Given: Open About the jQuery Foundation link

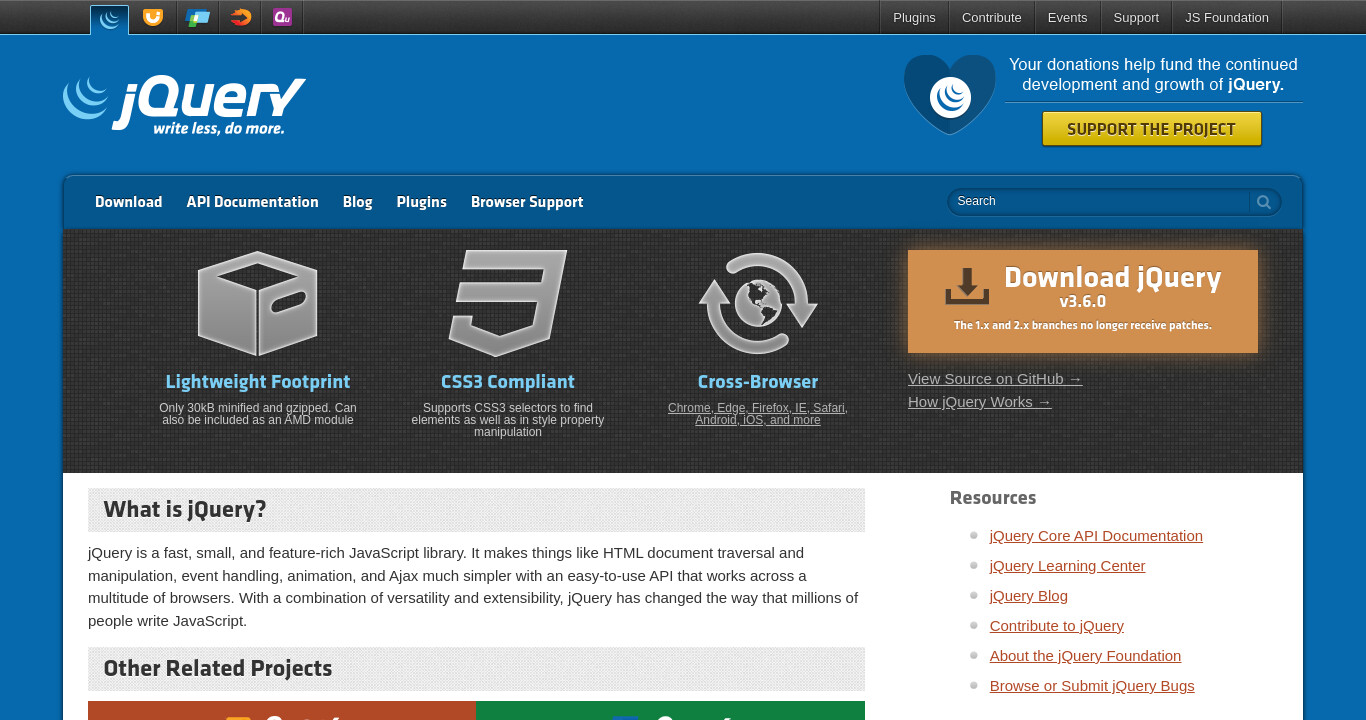Looking at the screenshot, I should (x=1086, y=656).
